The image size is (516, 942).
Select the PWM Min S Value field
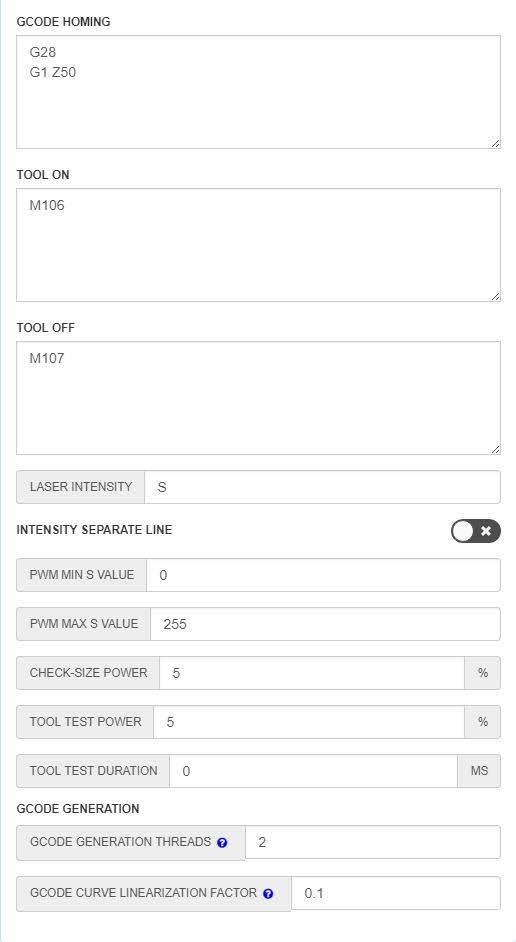(x=323, y=575)
